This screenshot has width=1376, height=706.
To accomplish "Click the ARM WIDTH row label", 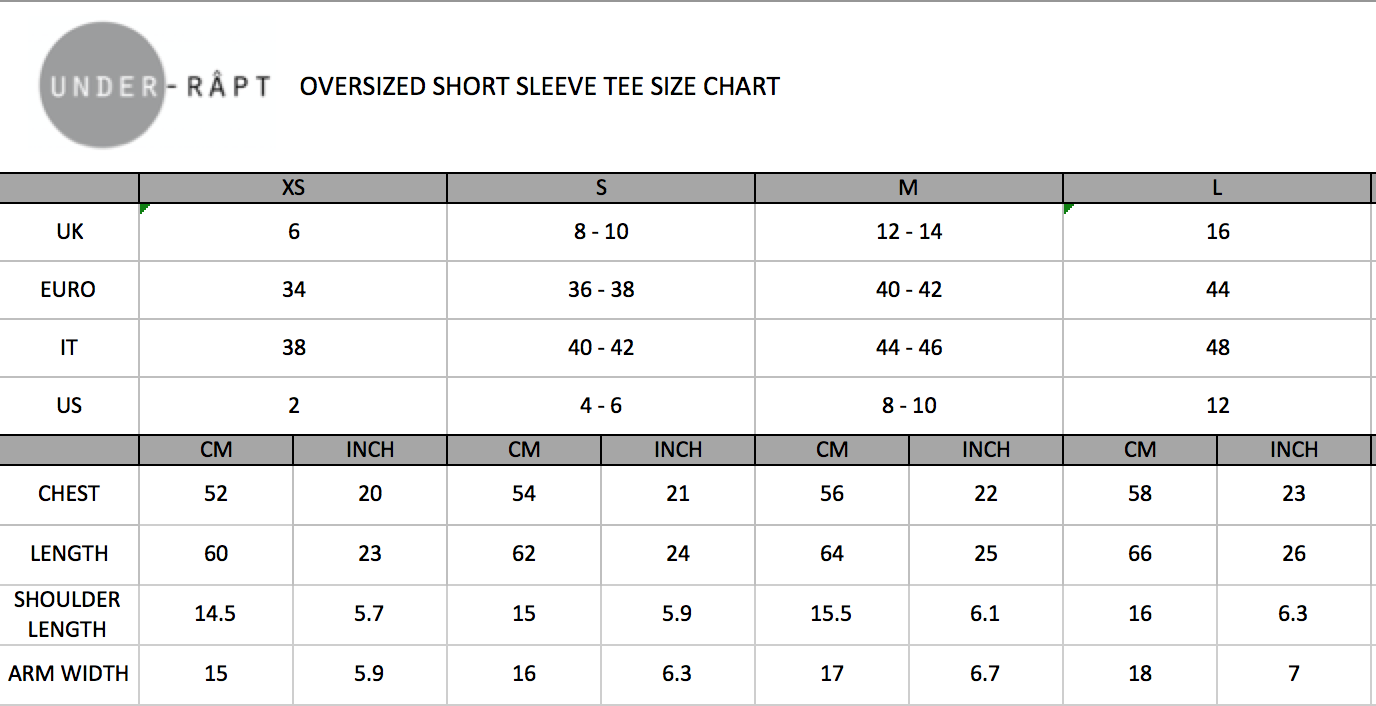I will point(69,674).
